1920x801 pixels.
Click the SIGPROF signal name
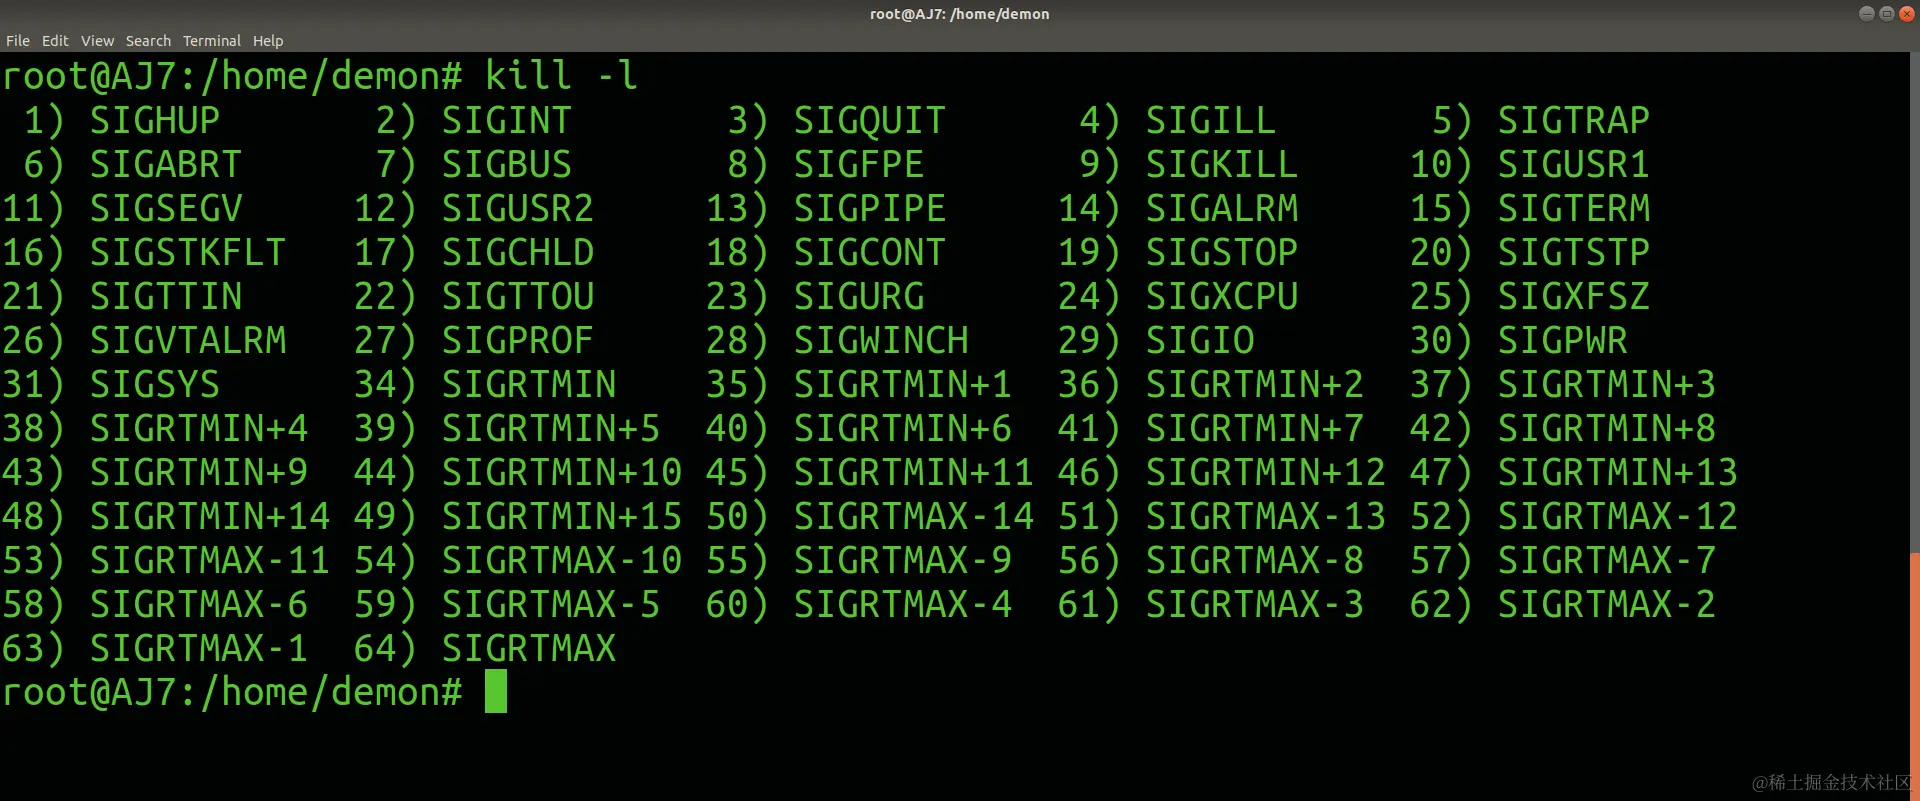point(517,340)
